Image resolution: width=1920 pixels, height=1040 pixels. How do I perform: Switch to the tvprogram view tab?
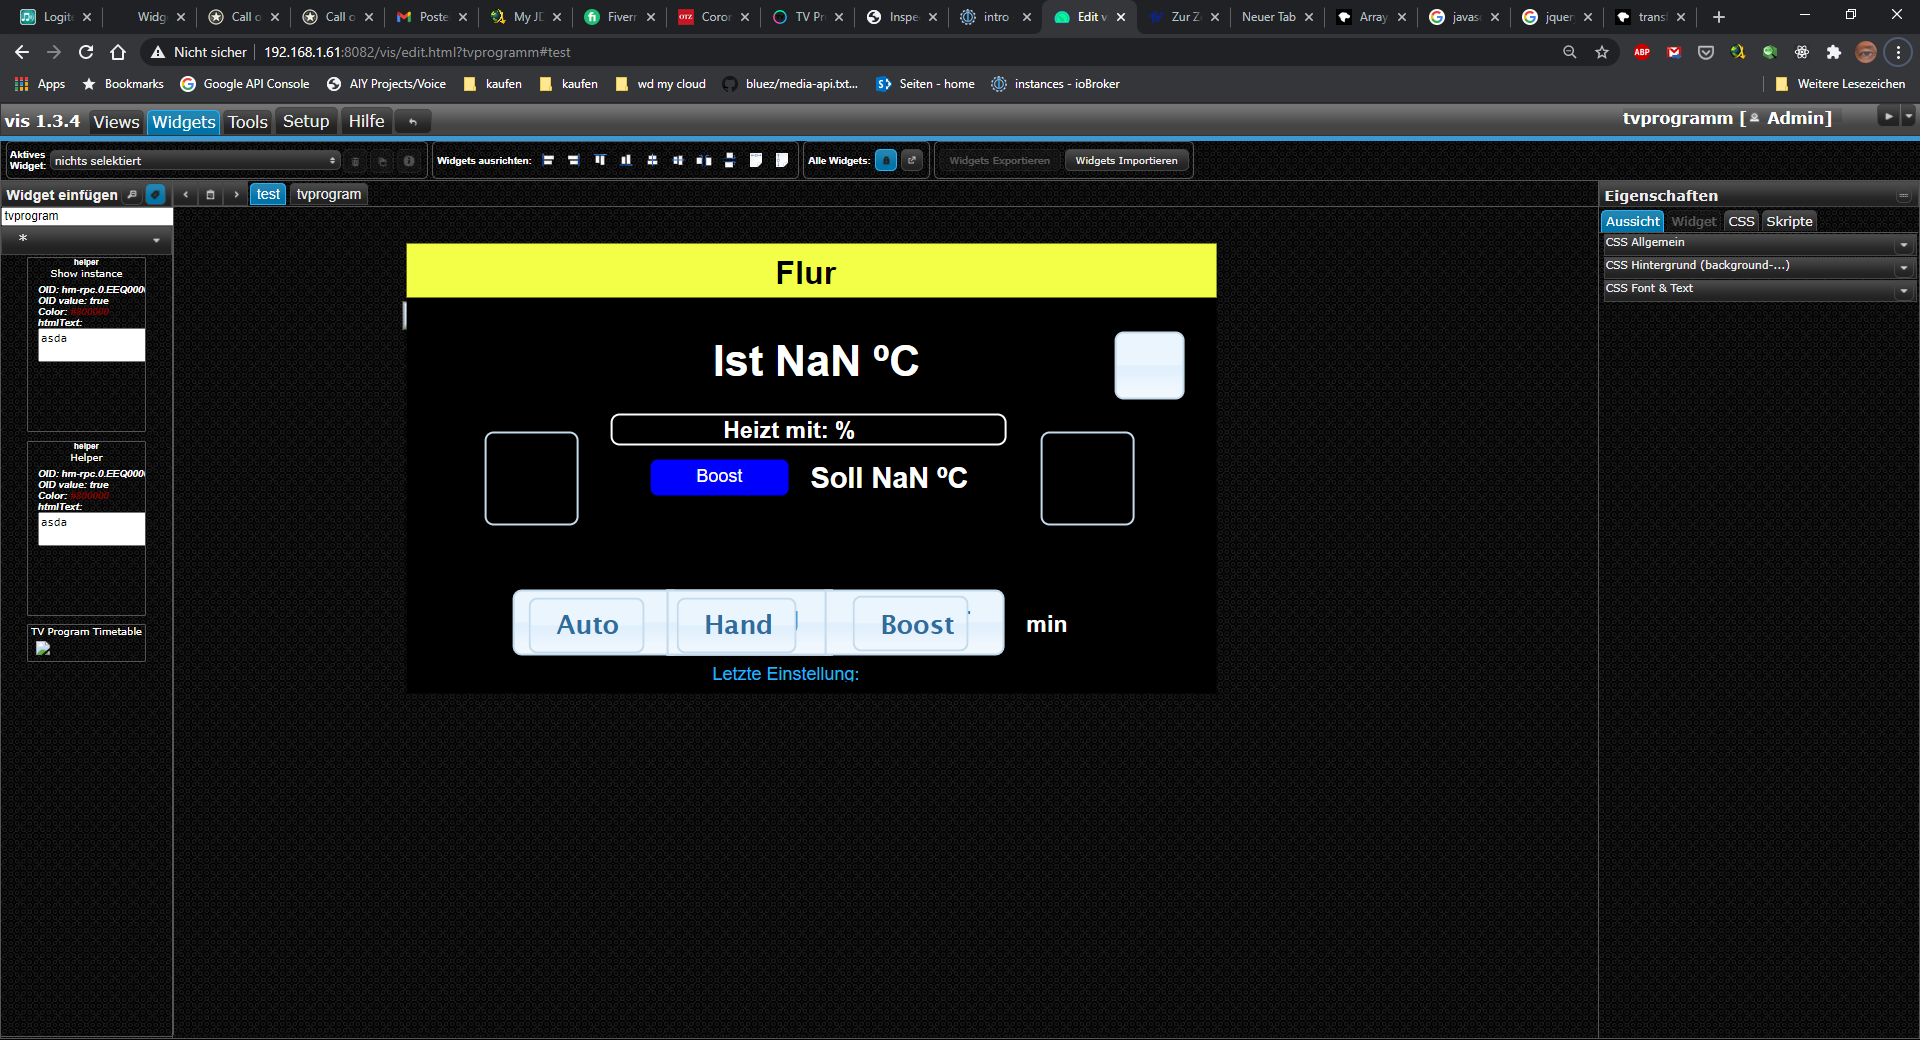[329, 194]
